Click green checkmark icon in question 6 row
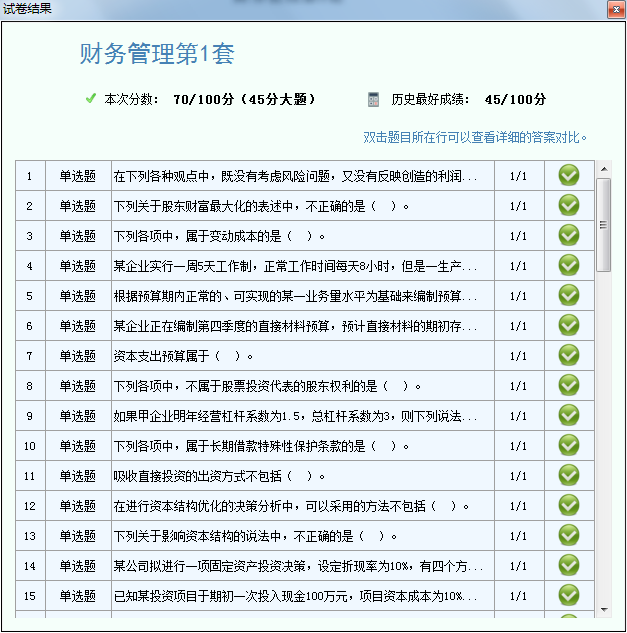This screenshot has height=633, width=627. pos(569,325)
